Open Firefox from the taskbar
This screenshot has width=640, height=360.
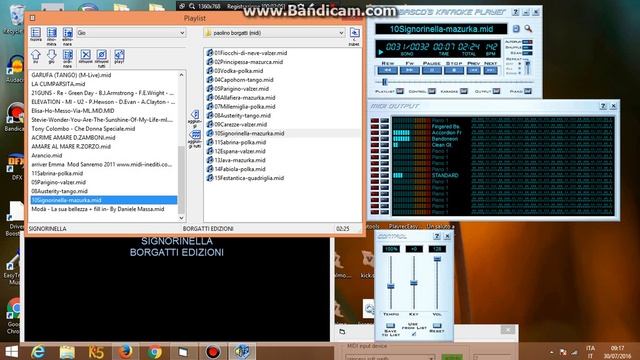click(125, 351)
